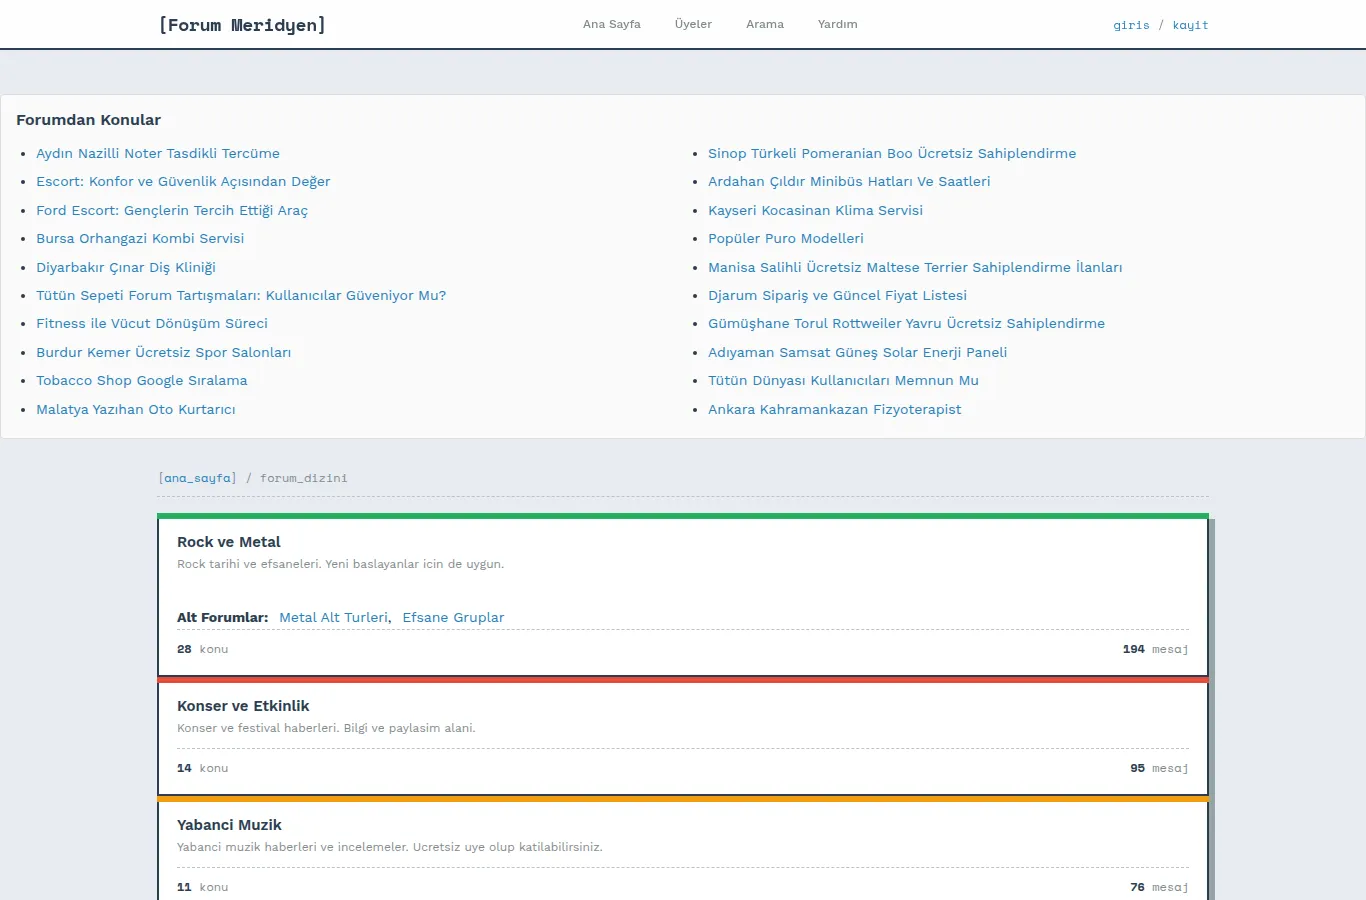Open topic Aydın Nazilli Noter Tasdikli Tercüme
This screenshot has width=1366, height=900.
pos(158,153)
